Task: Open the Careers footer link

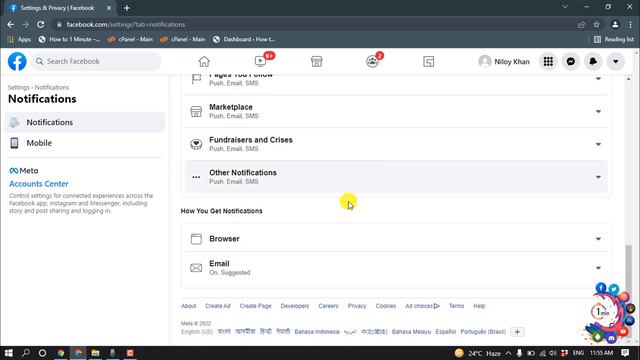Action: click(328, 306)
